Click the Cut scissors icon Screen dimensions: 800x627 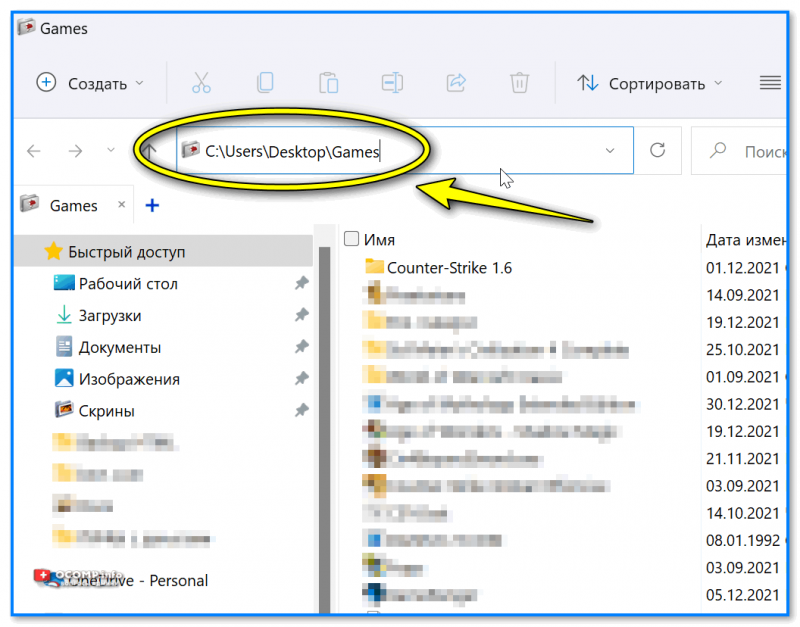201,83
